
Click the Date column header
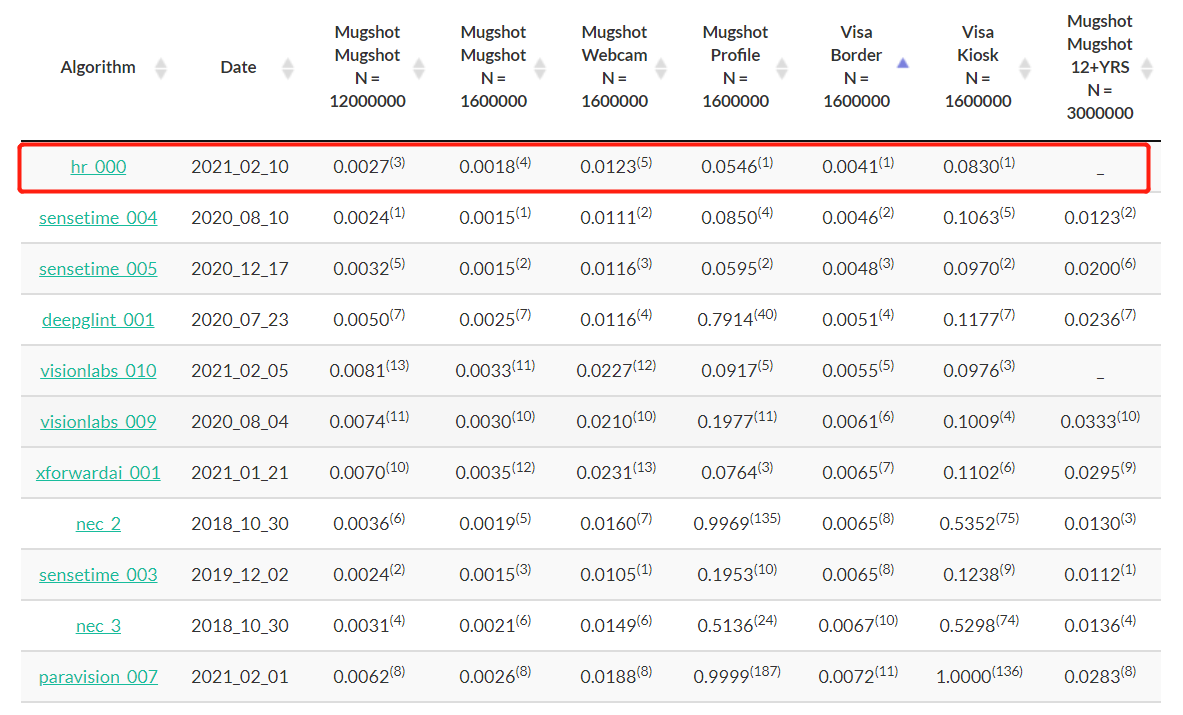(238, 67)
